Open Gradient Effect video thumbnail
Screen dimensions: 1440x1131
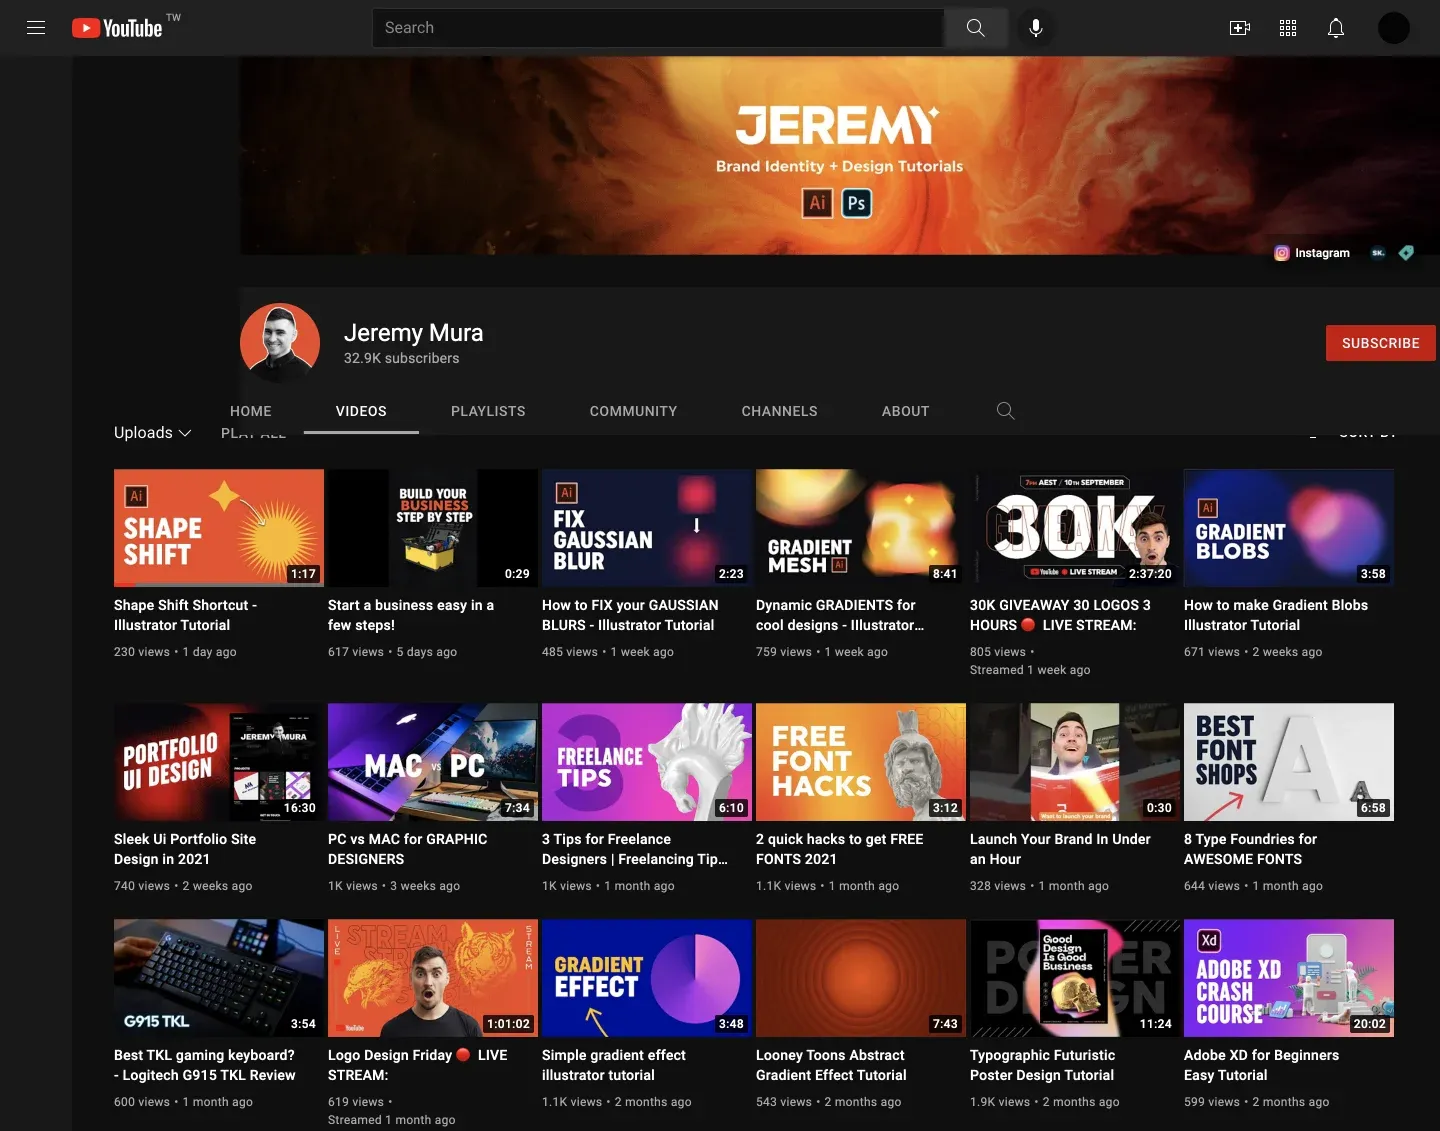point(647,978)
